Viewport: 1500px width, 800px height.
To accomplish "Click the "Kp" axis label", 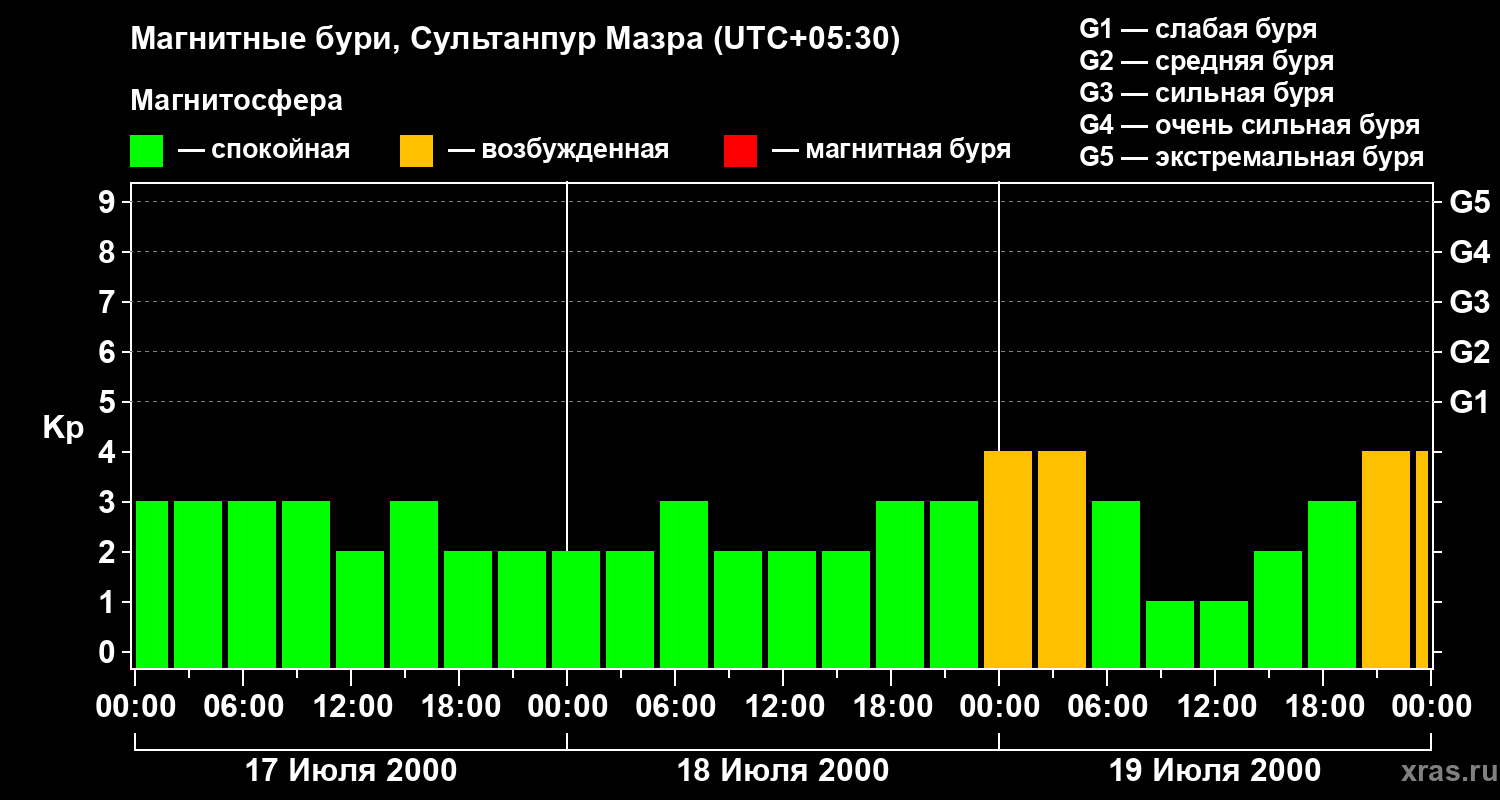I will (64, 427).
